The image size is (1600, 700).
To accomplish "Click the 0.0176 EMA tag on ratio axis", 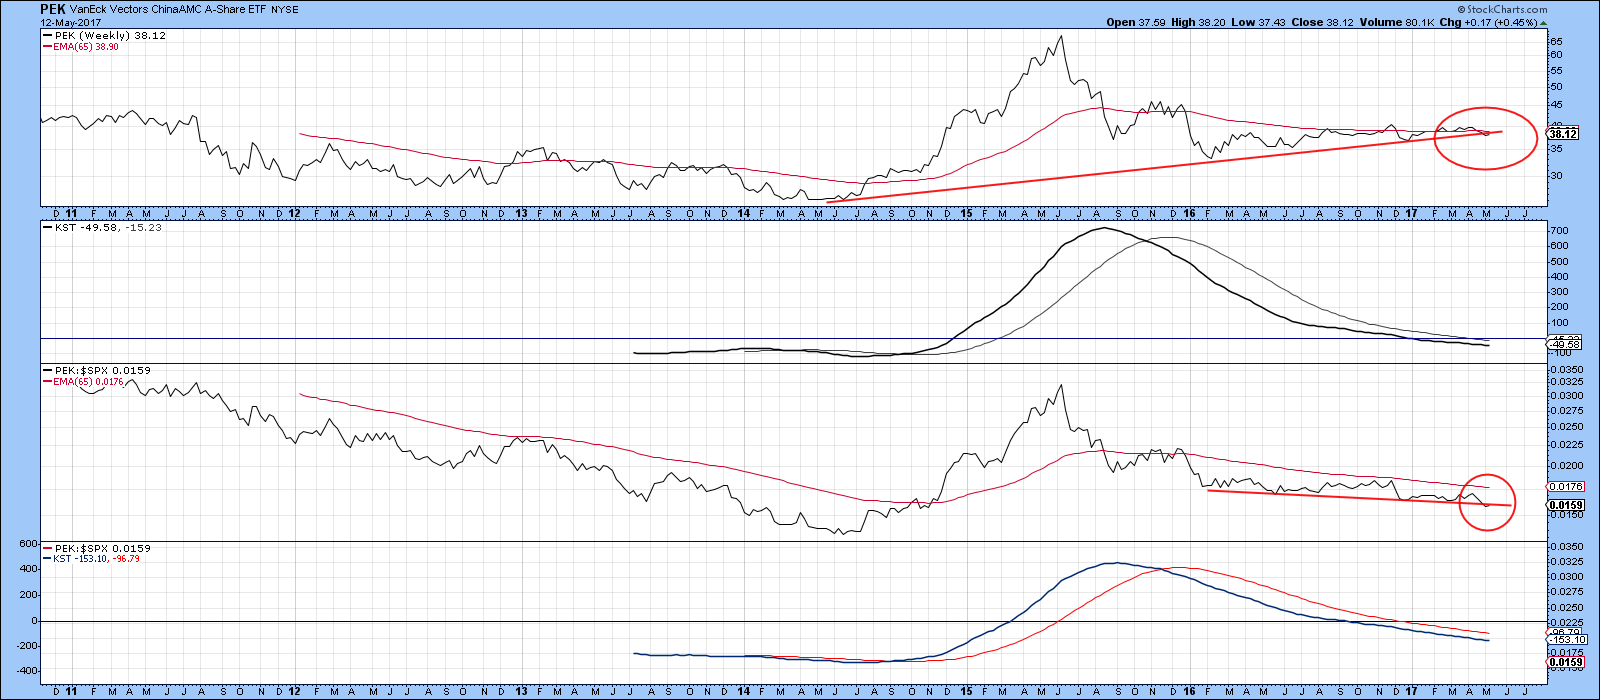I will [1564, 487].
